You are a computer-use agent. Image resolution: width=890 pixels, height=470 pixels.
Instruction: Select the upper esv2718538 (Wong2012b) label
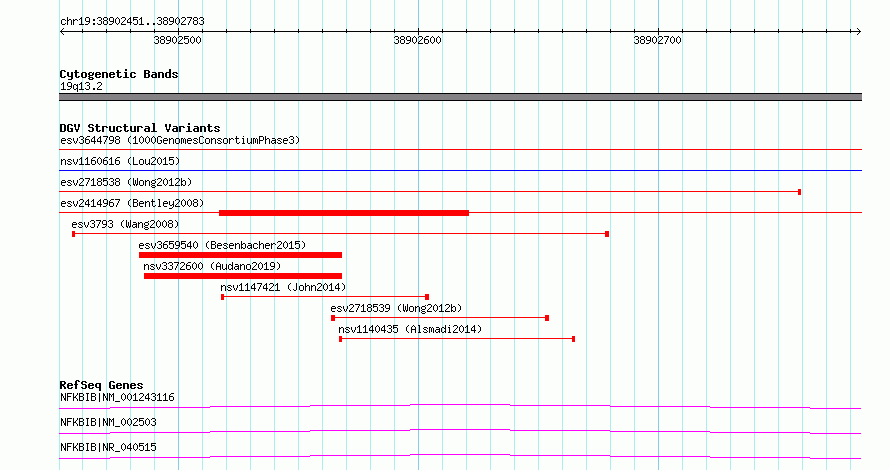coord(126,182)
